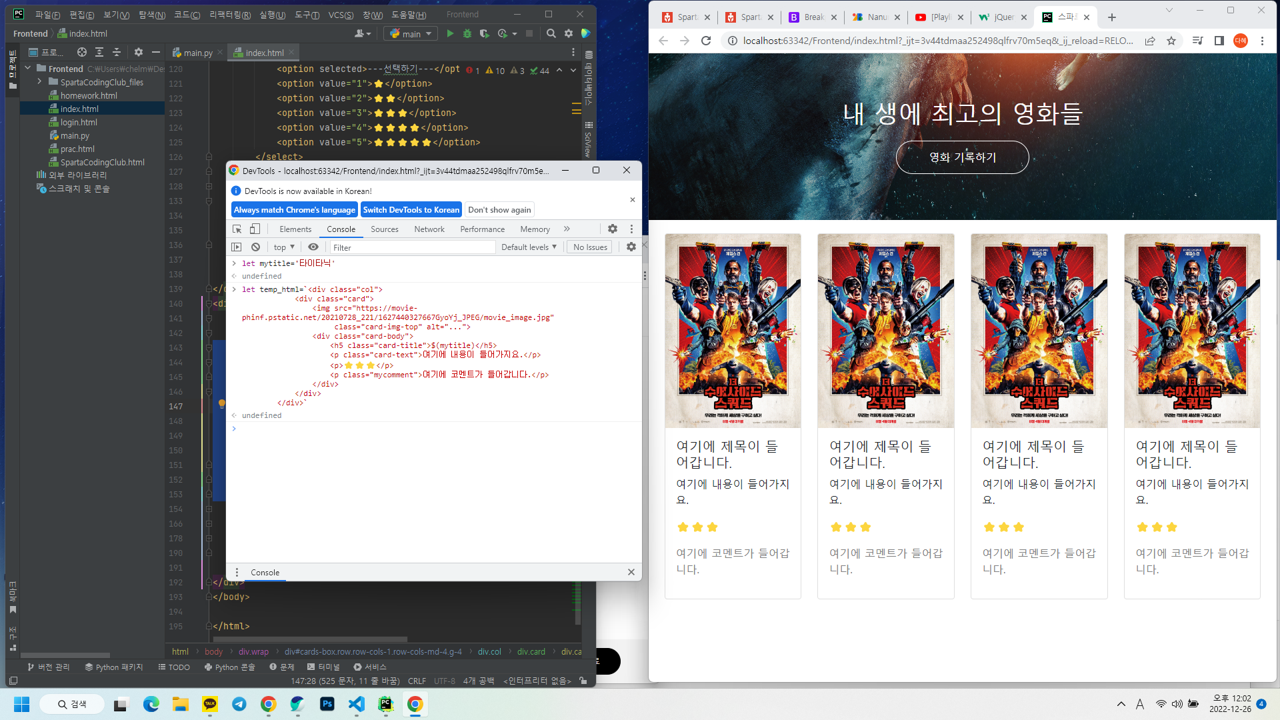Image resolution: width=1280 pixels, height=720 pixels.
Task: Click the green Debug bug icon in PyCharm
Action: (467, 34)
